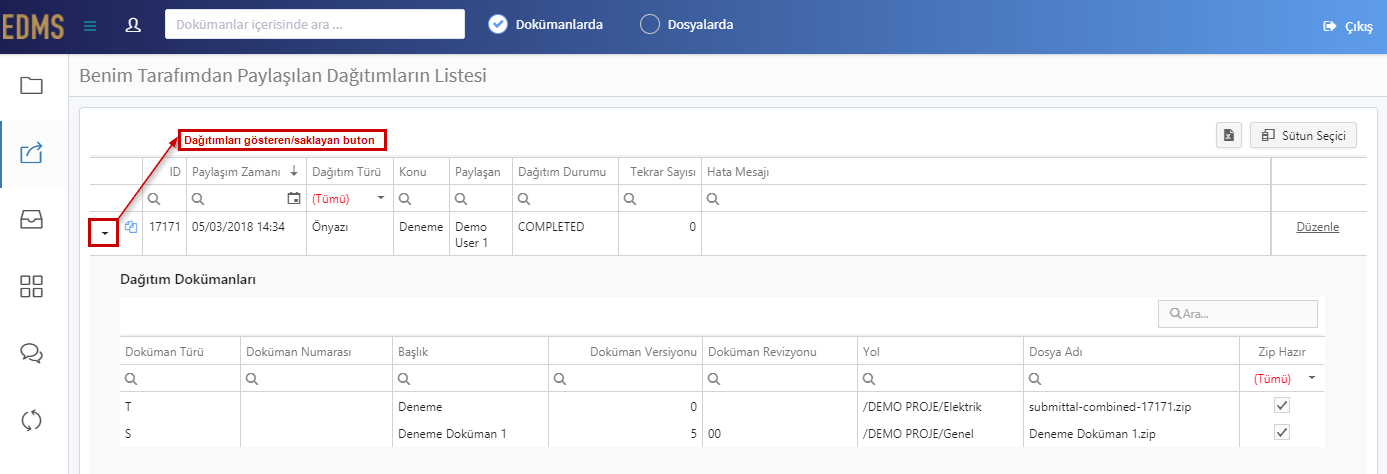Screen dimensions: 1387x474
Task: Sort by Başlık column header
Action: tap(413, 352)
